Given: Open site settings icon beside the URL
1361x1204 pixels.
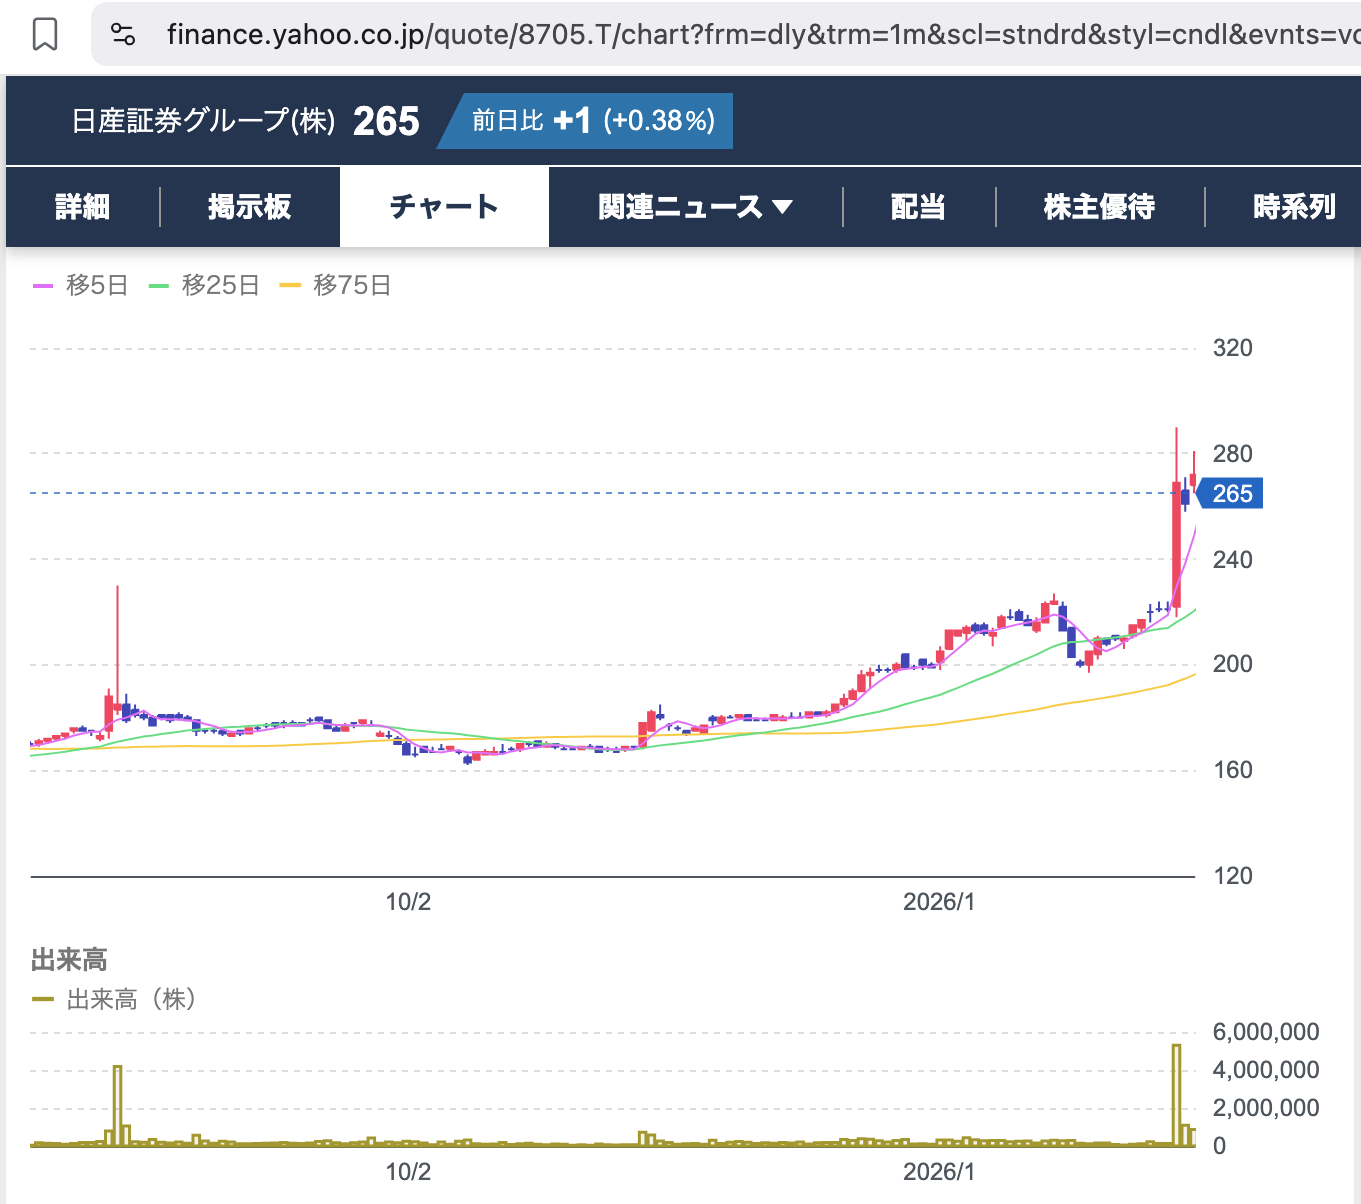Looking at the screenshot, I should 123,35.
